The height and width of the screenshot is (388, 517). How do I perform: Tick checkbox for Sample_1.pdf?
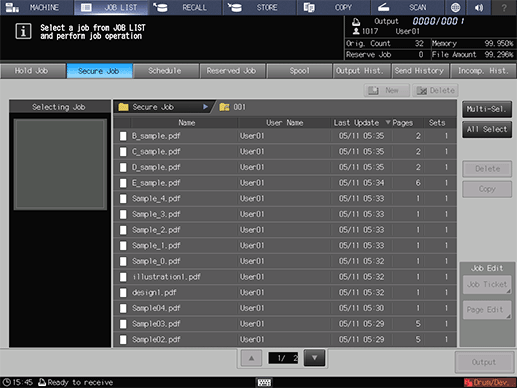point(123,246)
